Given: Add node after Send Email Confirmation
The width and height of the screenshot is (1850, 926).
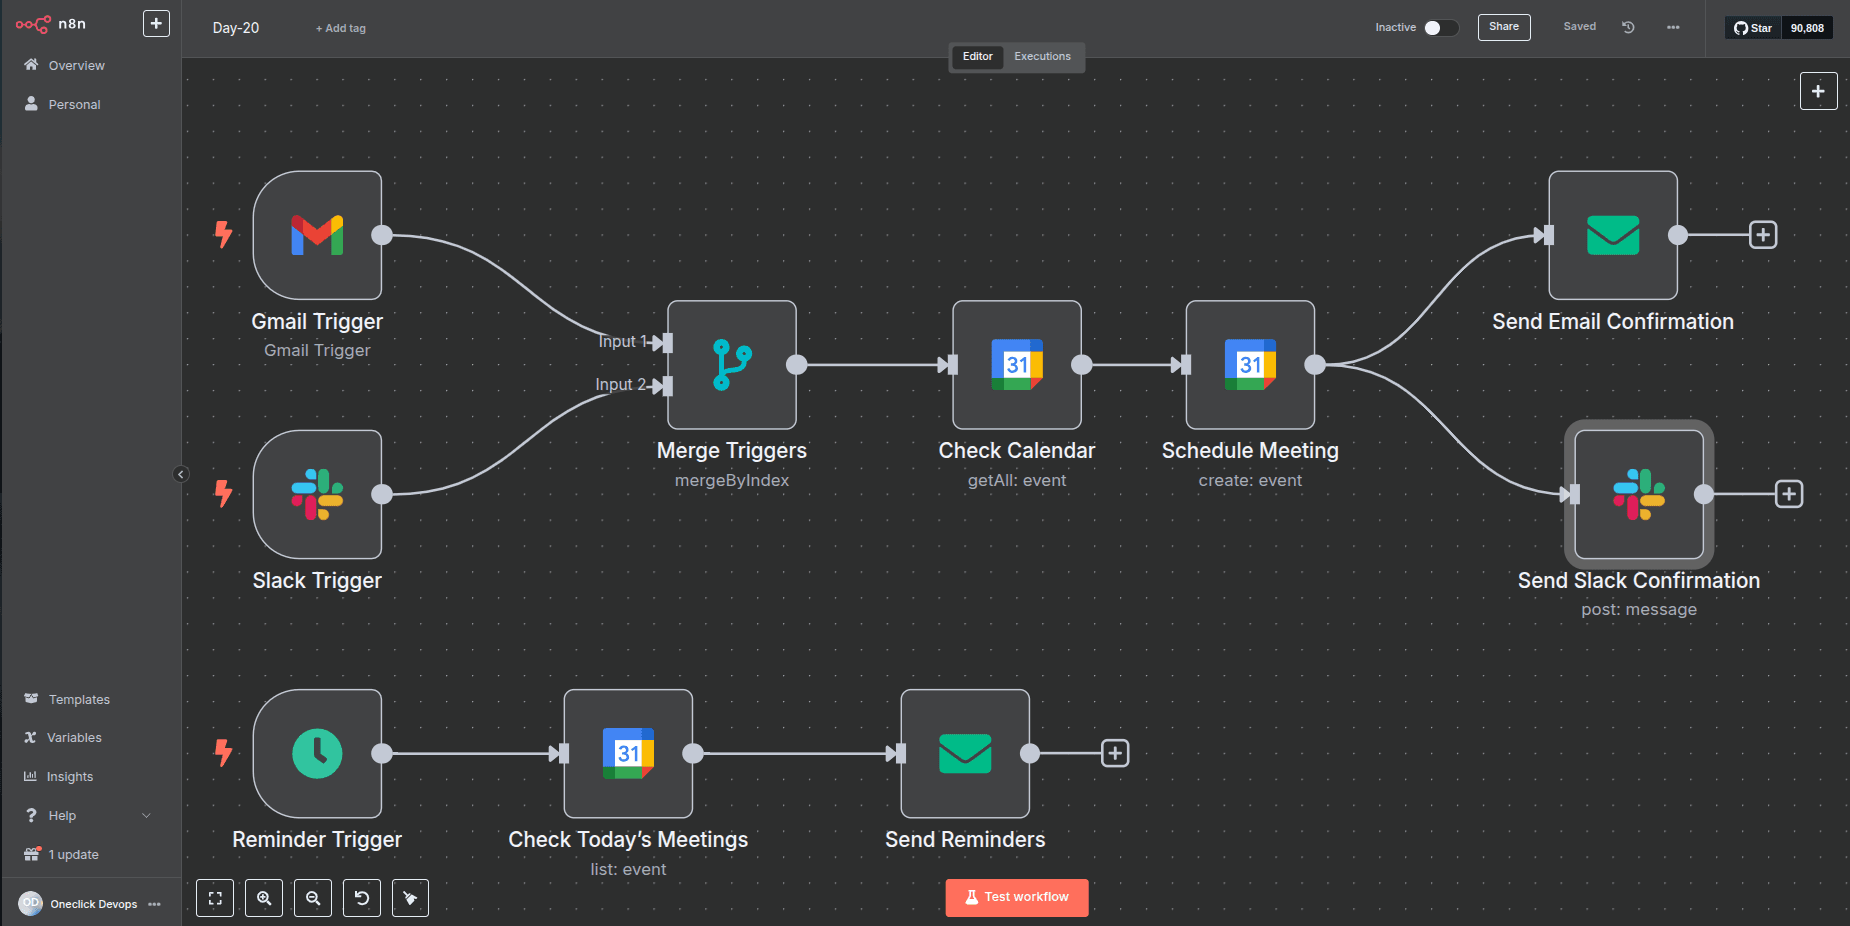Looking at the screenshot, I should (x=1763, y=235).
